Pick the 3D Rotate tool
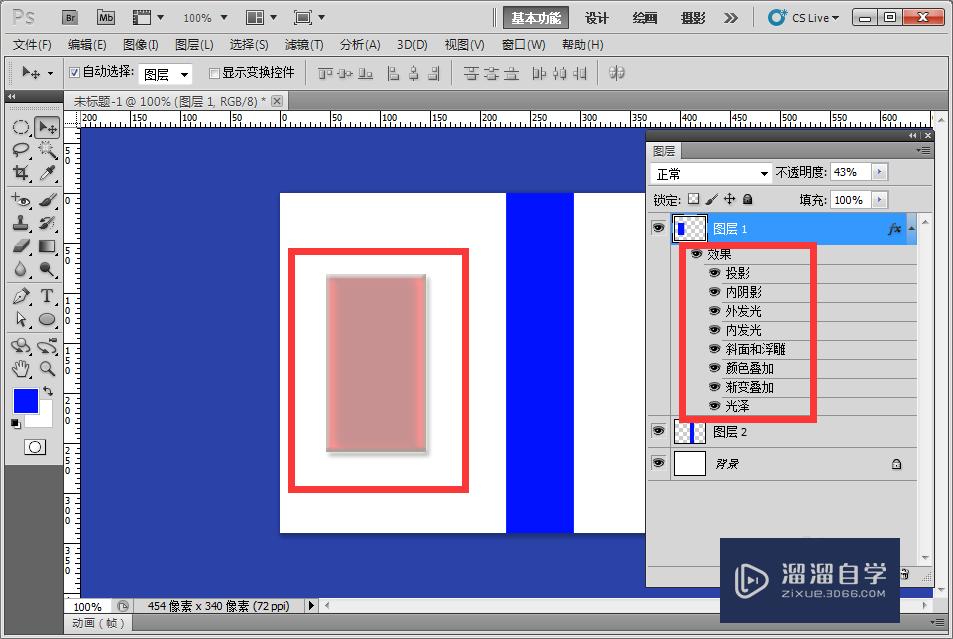Image resolution: width=953 pixels, height=639 pixels. [x=21, y=346]
